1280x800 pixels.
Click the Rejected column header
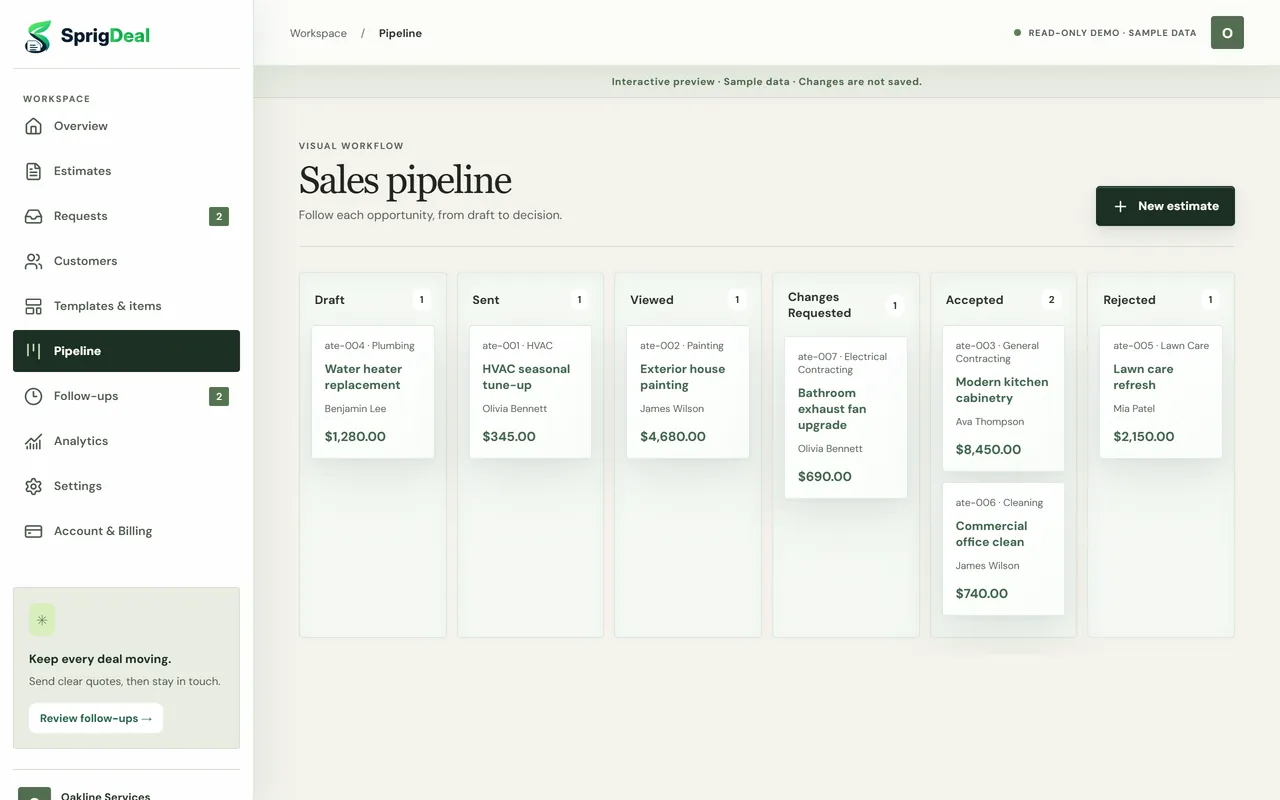pos(1130,300)
